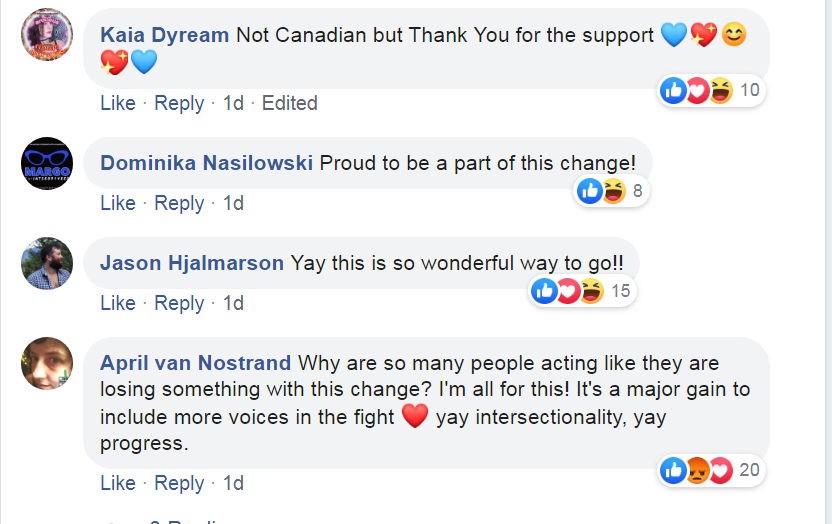
Task: Reply to Dominika Nasilowski's comment
Action: [179, 203]
